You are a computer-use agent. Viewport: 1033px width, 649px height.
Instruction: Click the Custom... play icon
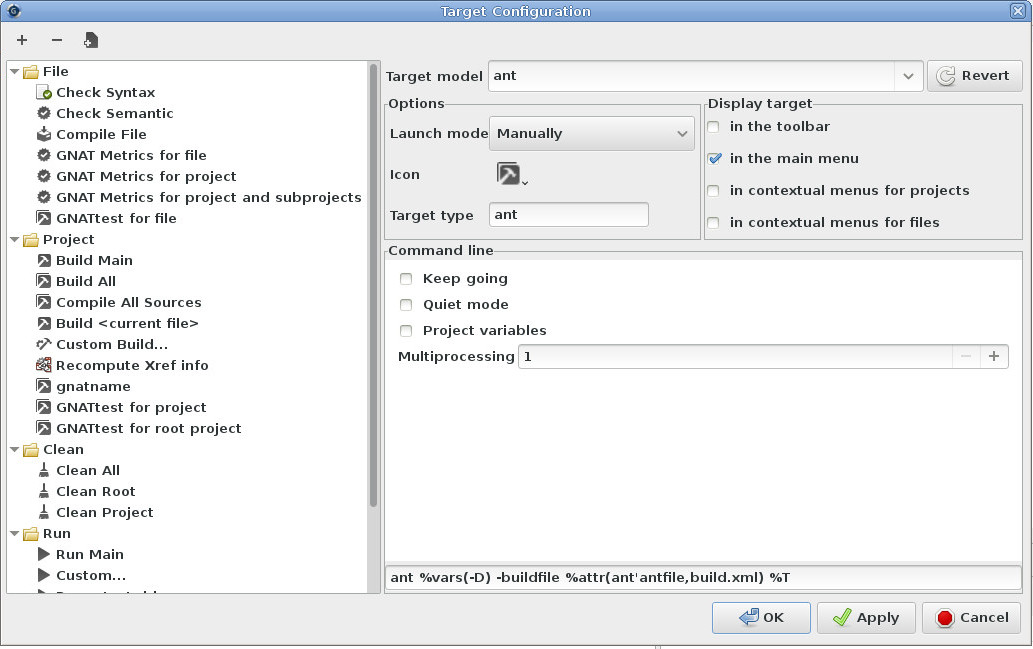[43, 575]
